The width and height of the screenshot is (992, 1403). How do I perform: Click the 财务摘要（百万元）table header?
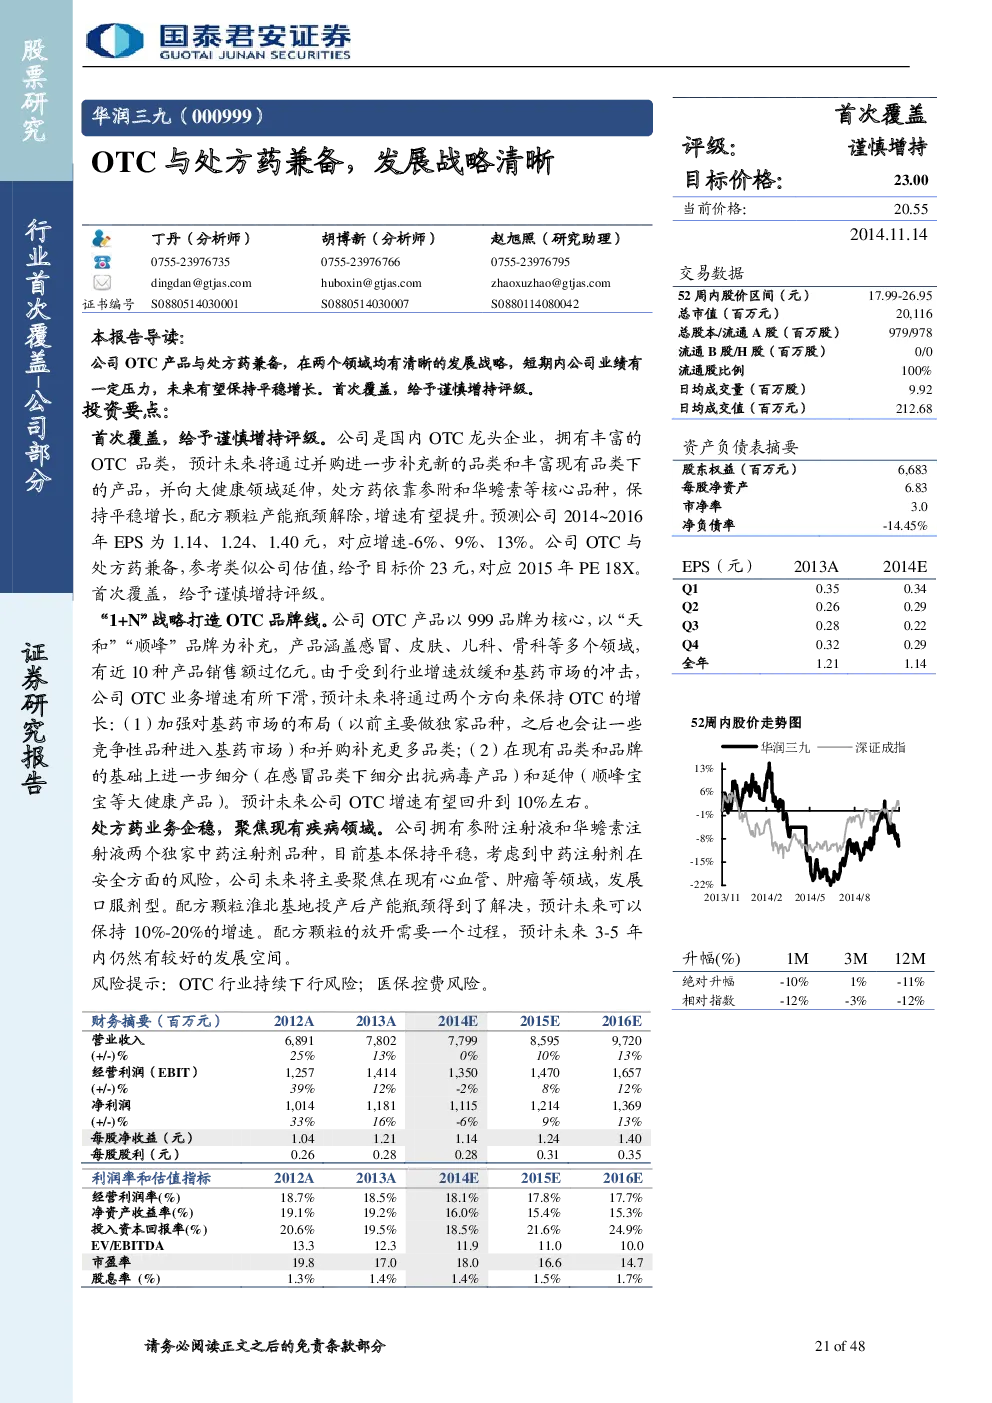(155, 1021)
